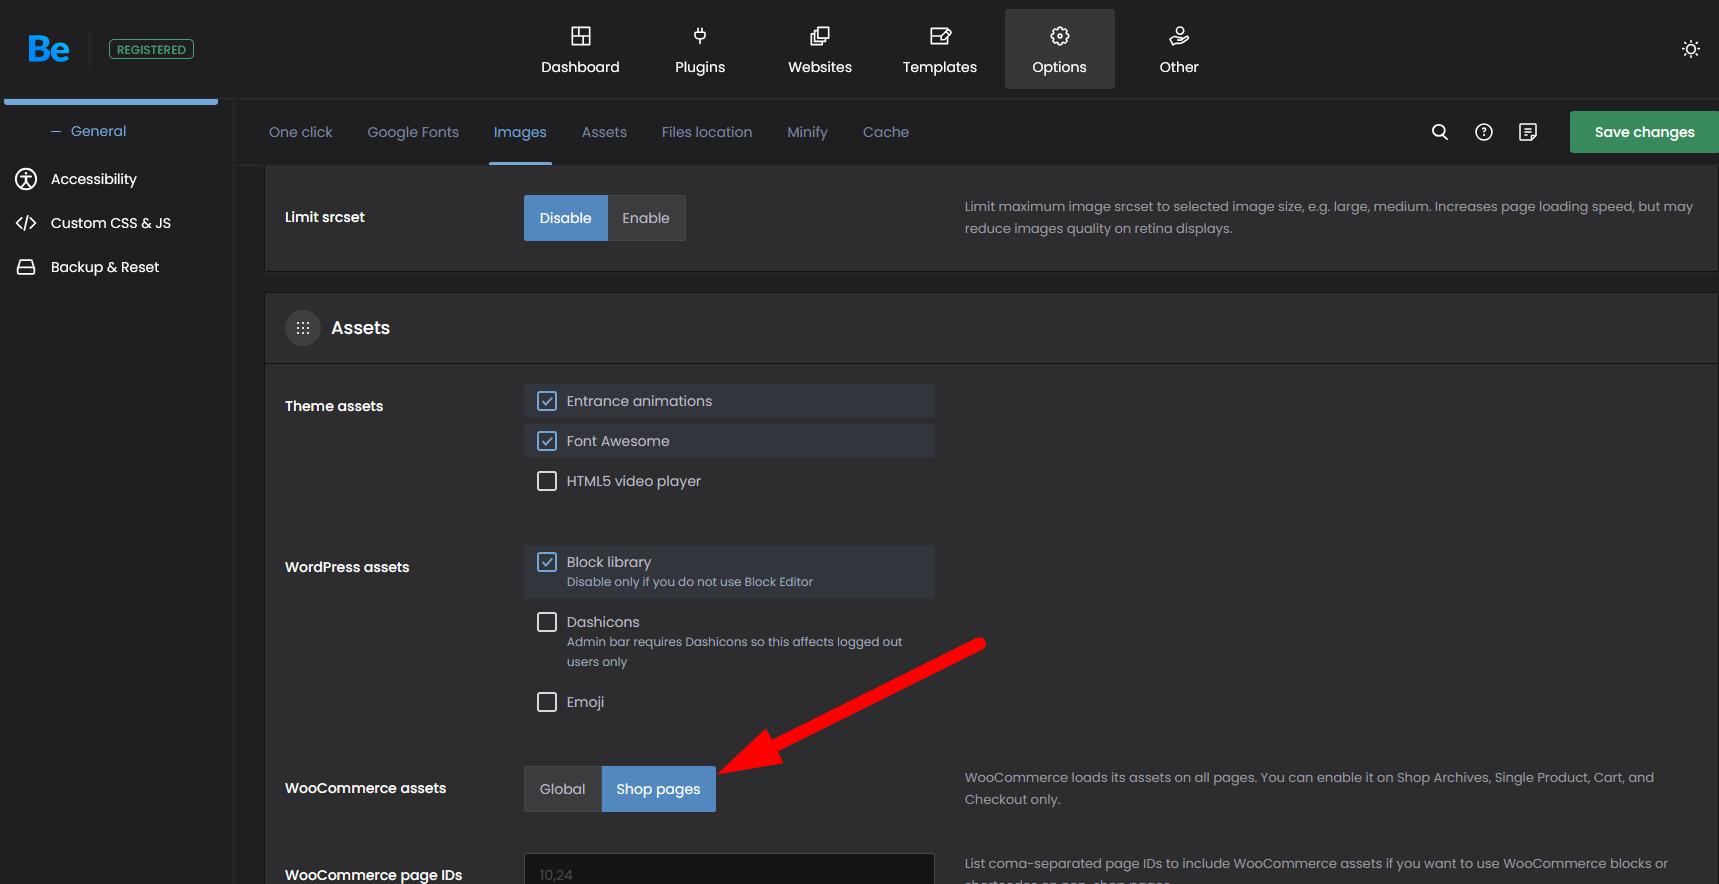
Task: Uncheck the Block library checkbox
Action: (x=547, y=562)
